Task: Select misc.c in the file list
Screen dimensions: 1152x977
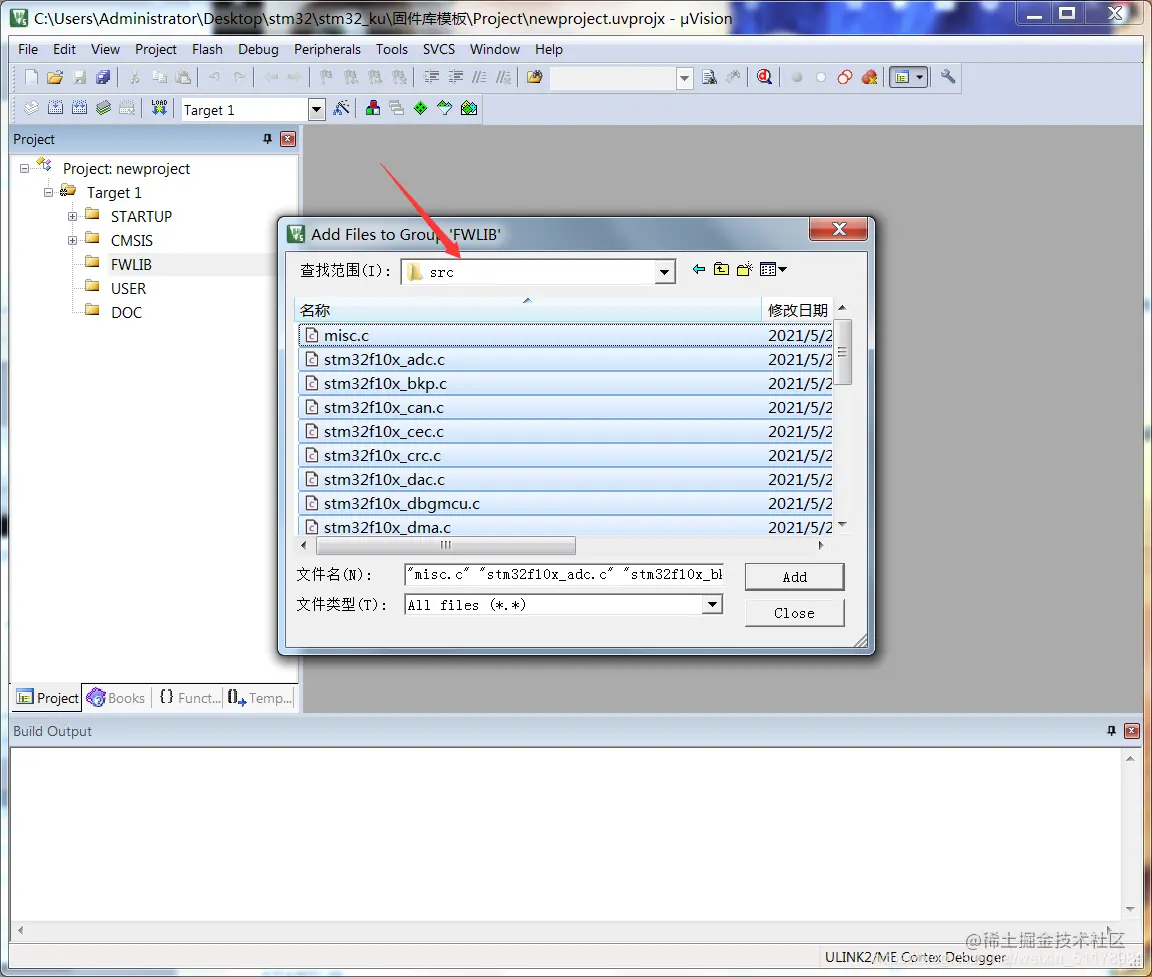Action: tap(565, 336)
